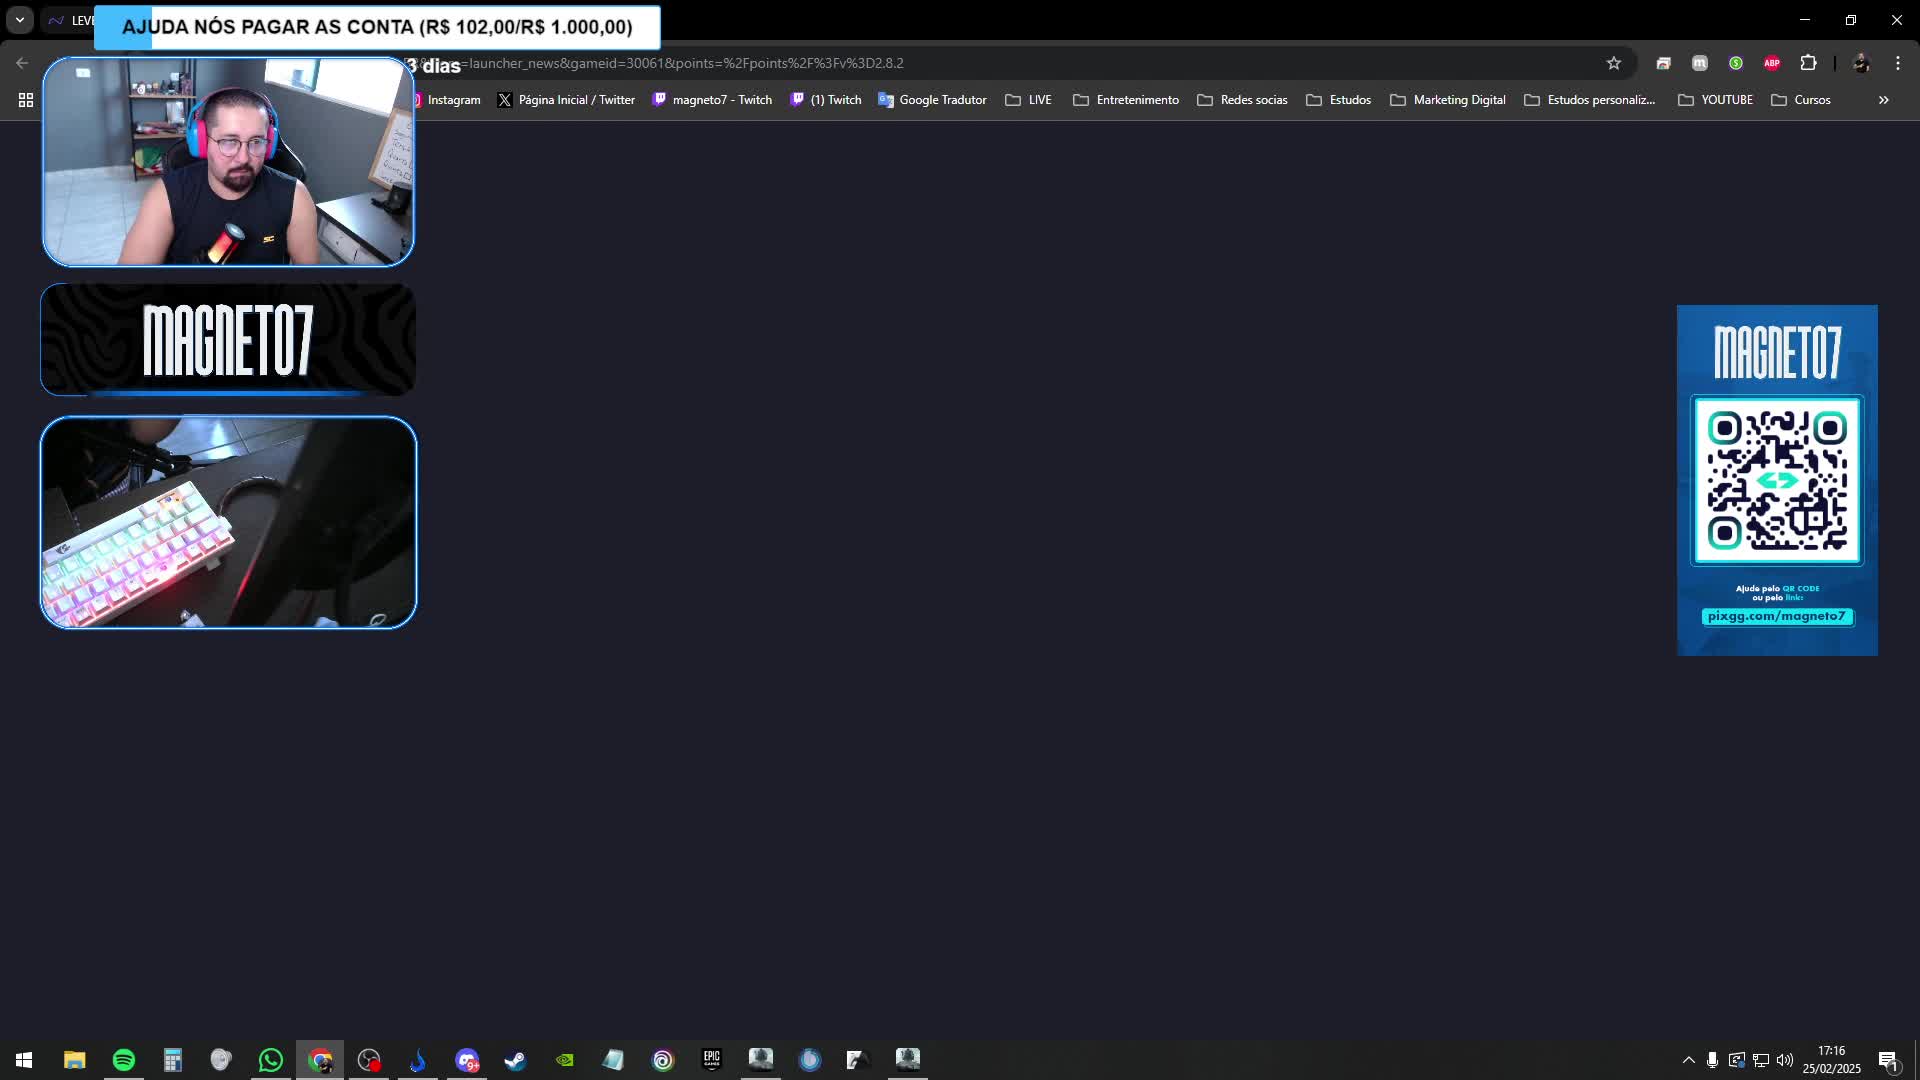The image size is (1920, 1080).
Task: Open the green S extension icon
Action: (x=1736, y=63)
